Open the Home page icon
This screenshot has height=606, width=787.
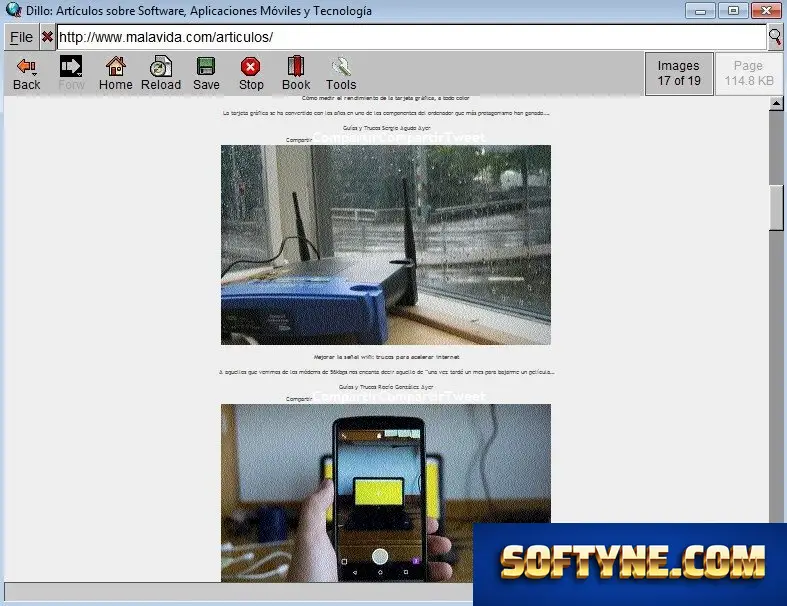click(115, 73)
